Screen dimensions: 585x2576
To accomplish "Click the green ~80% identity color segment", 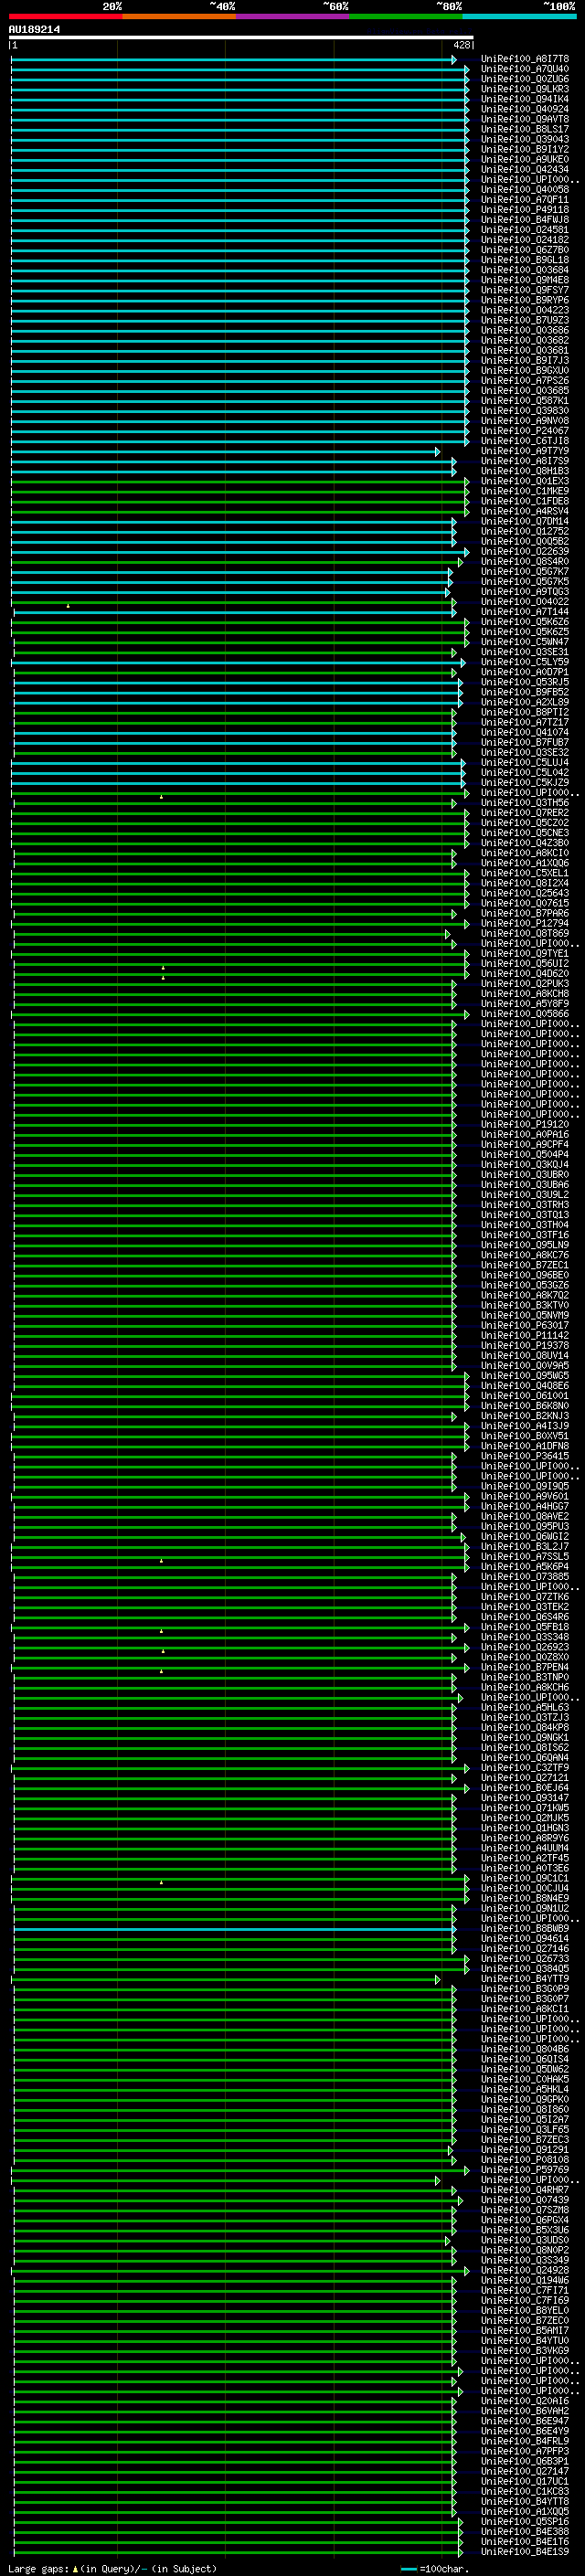I will click(406, 16).
